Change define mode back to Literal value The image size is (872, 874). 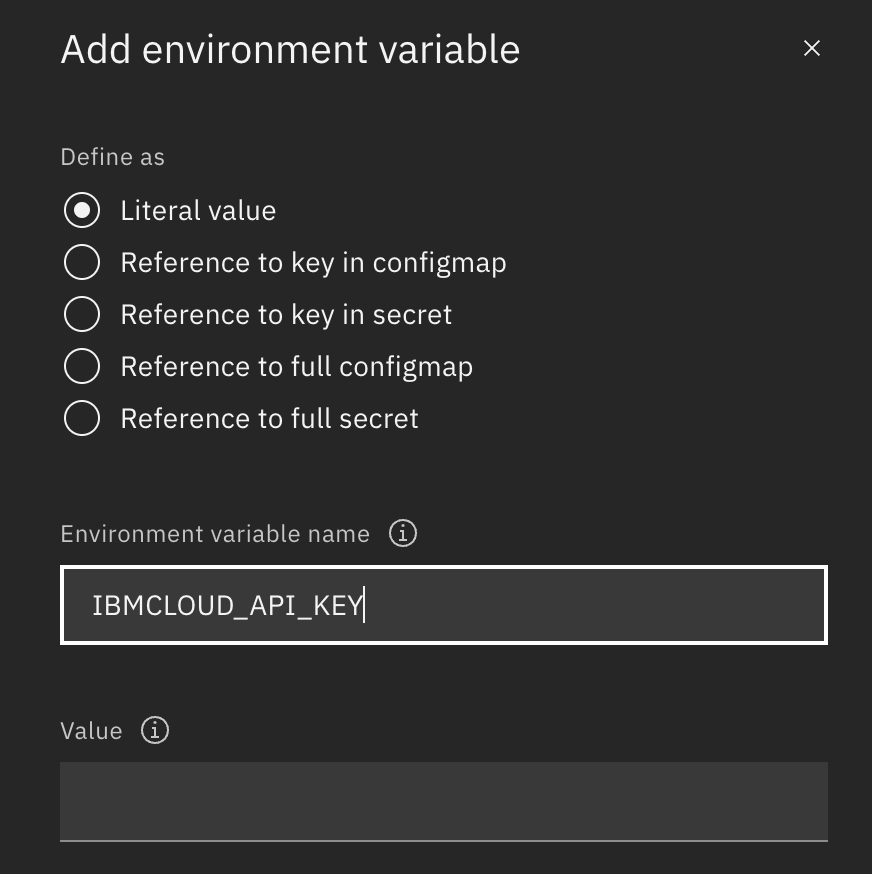point(82,210)
